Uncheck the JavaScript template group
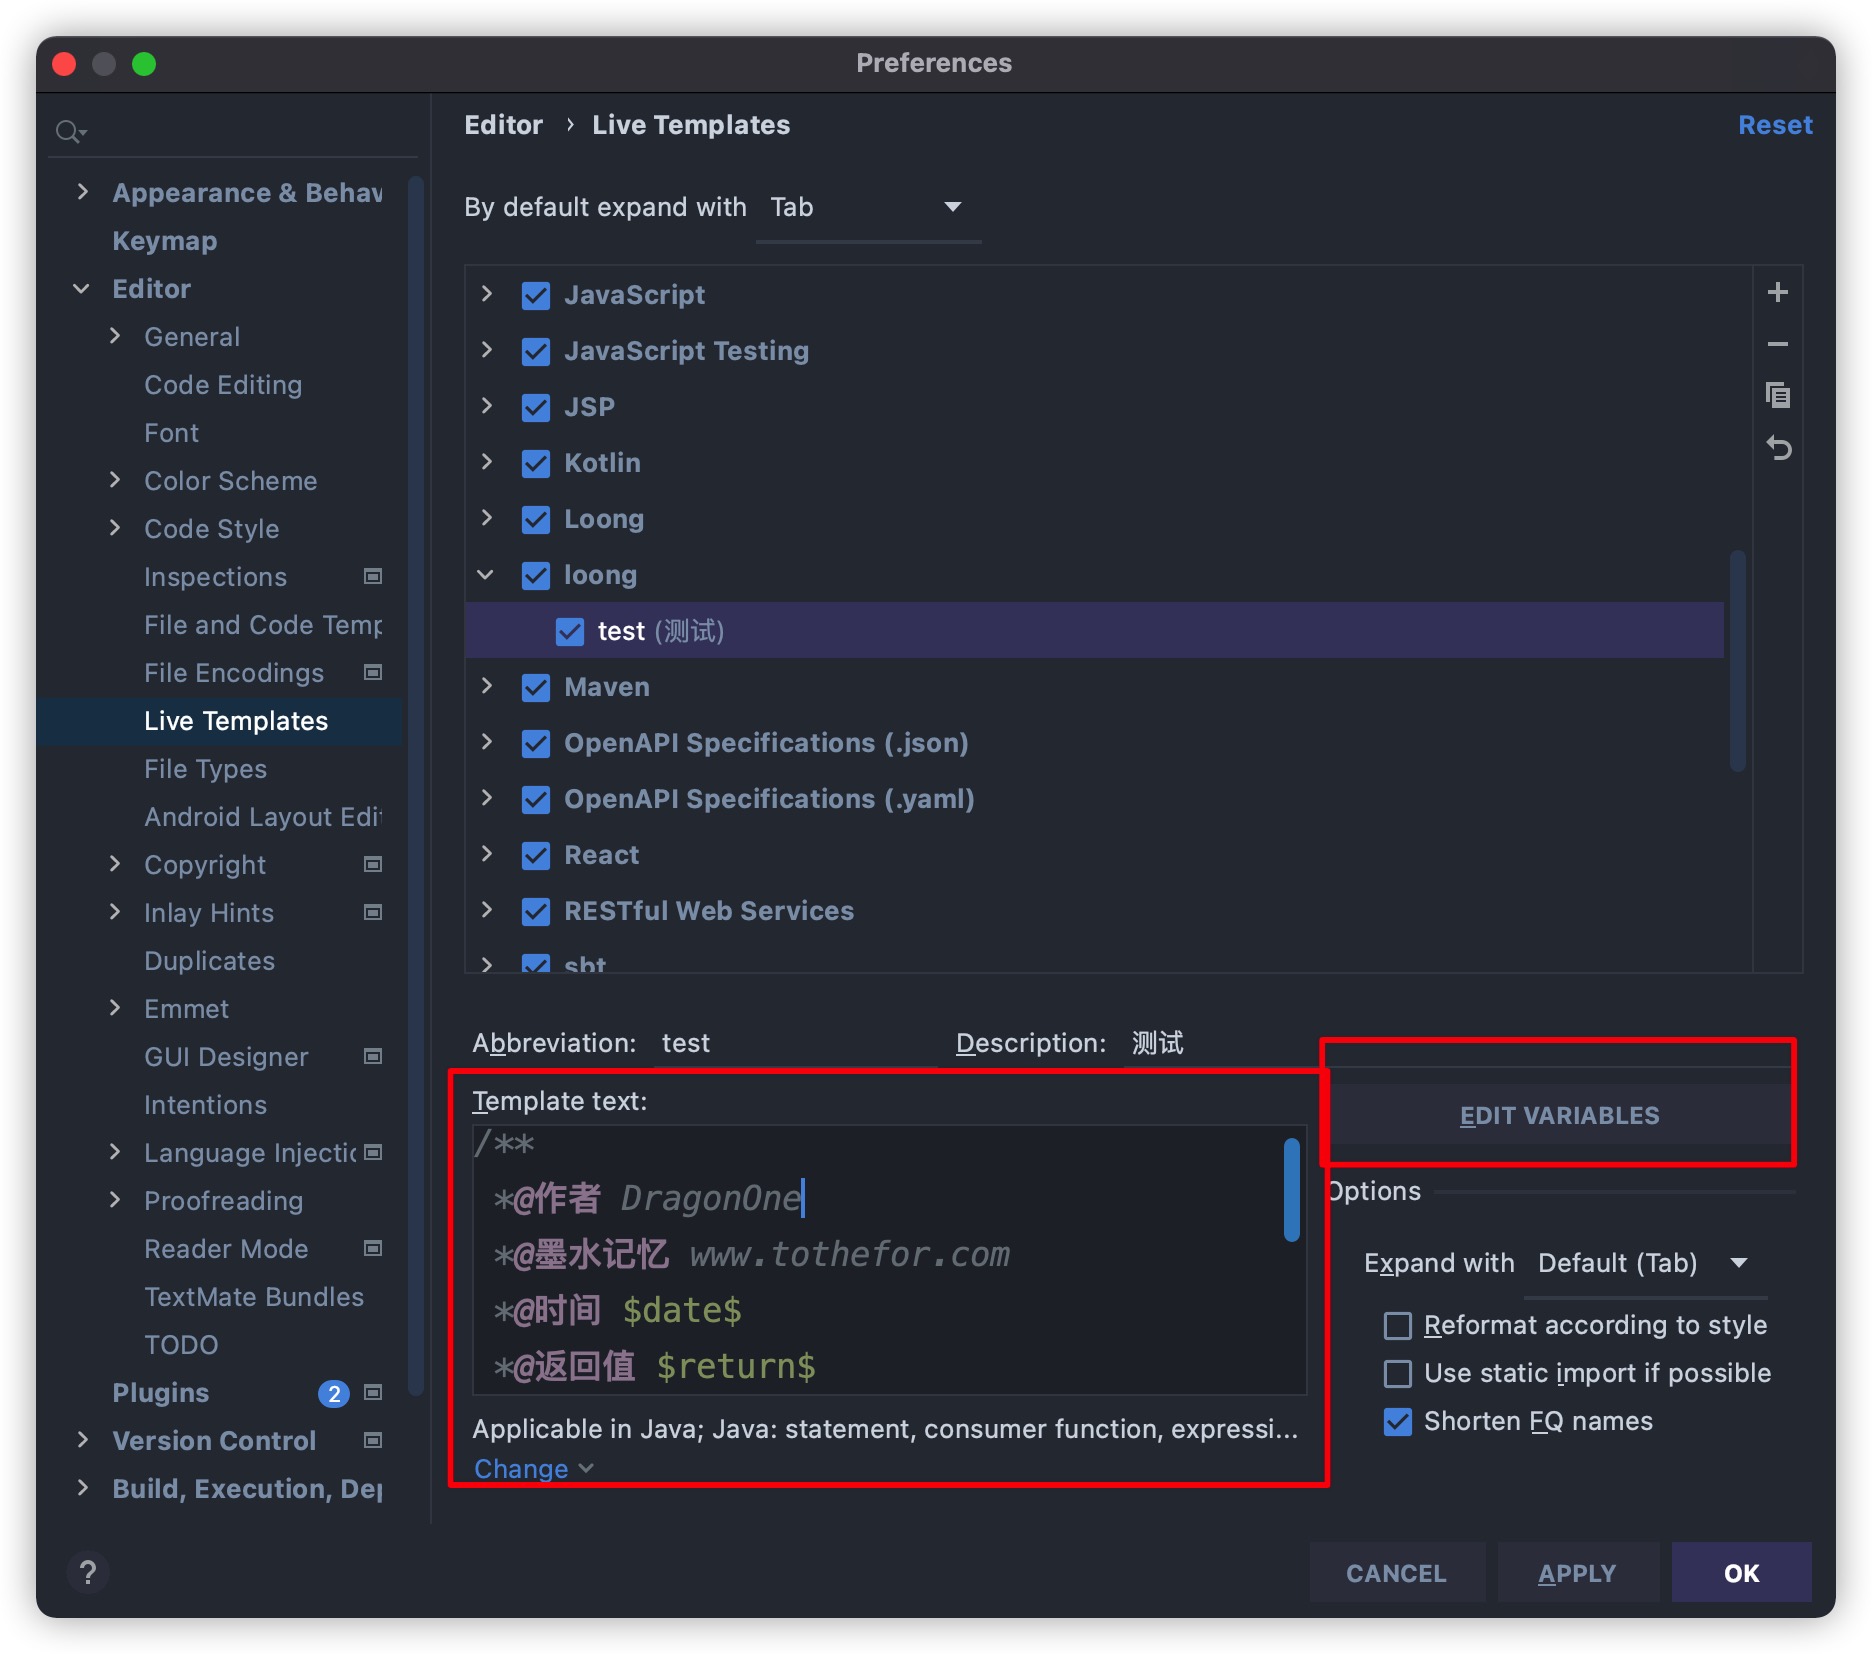 coord(536,295)
